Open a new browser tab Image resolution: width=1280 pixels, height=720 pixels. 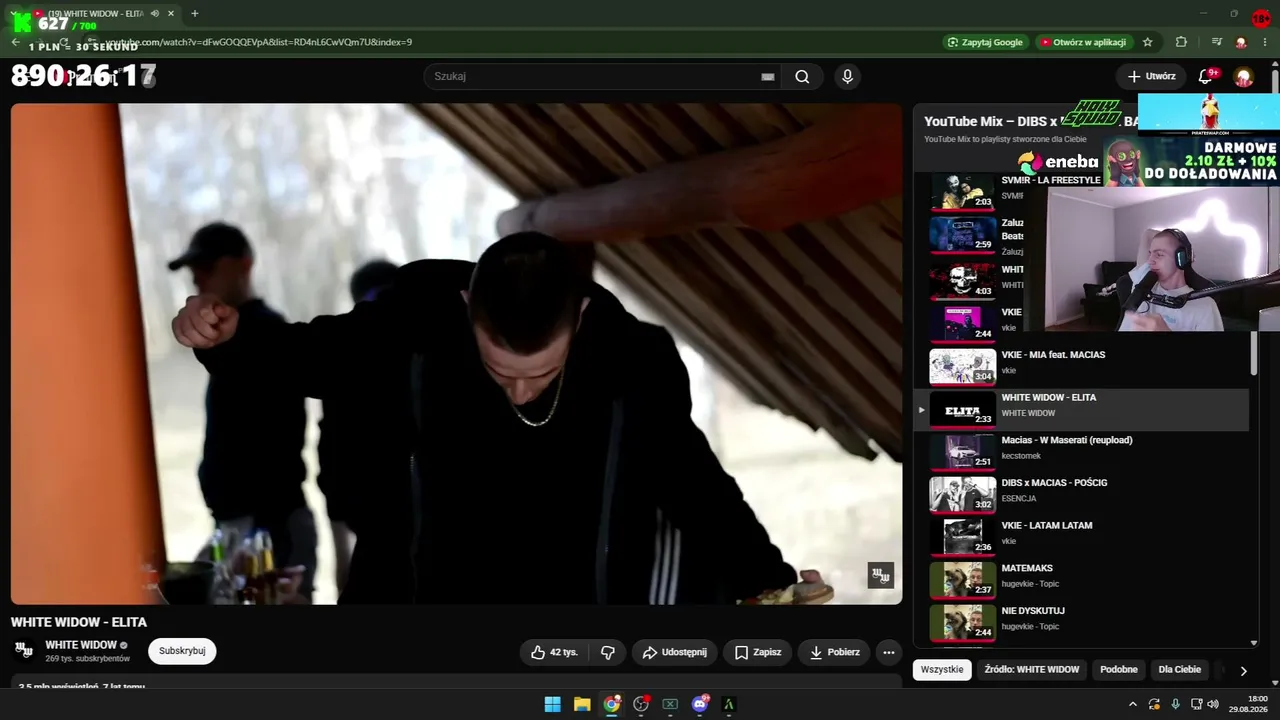pyautogui.click(x=194, y=14)
